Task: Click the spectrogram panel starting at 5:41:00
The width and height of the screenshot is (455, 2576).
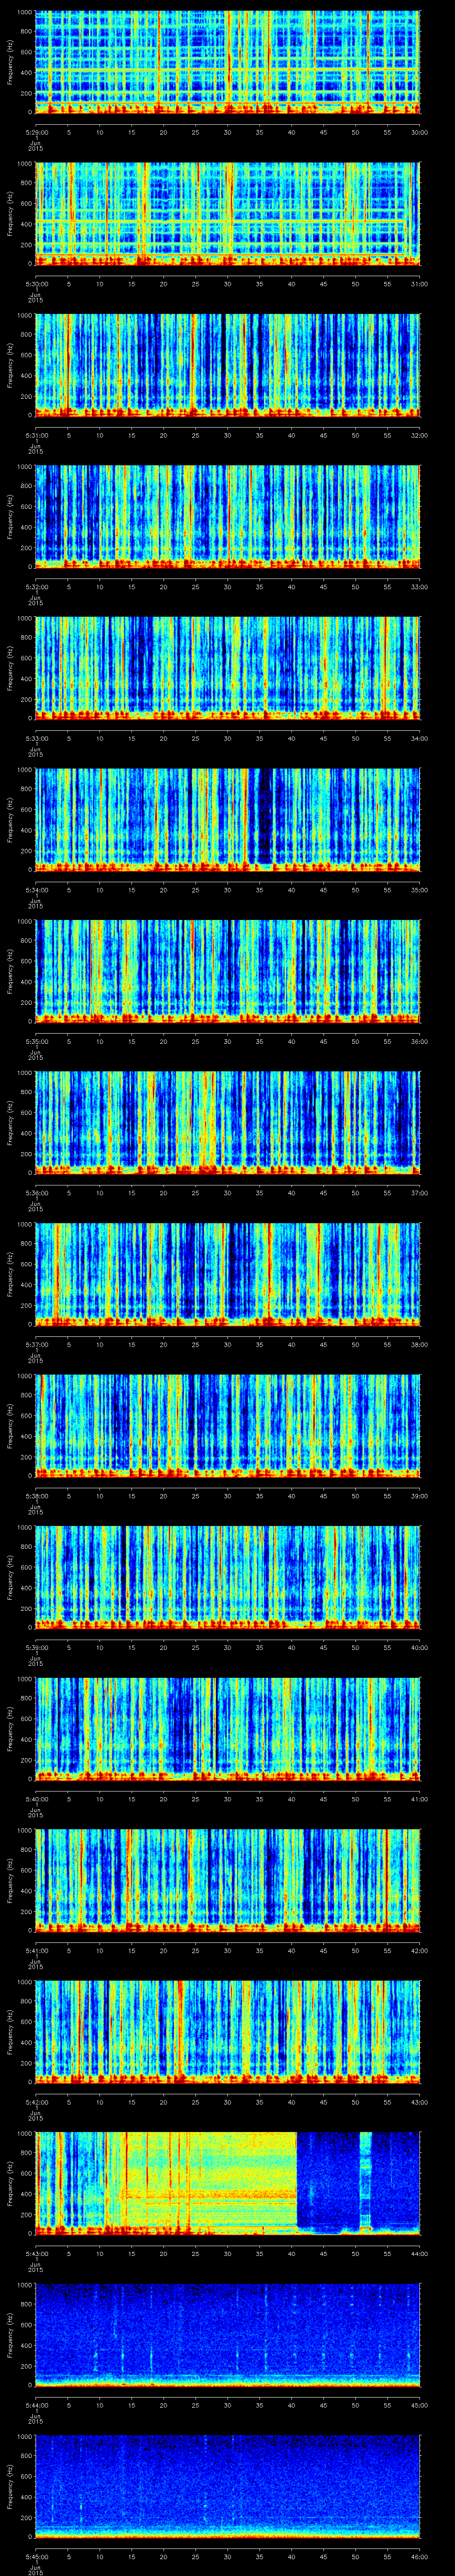Action: point(228,1879)
